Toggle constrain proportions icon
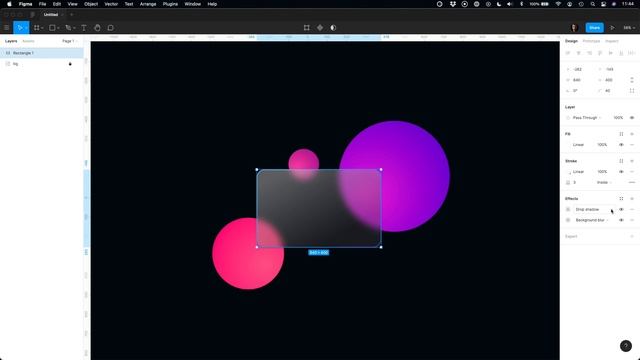Screen dimensions: 640x360 point(632,80)
